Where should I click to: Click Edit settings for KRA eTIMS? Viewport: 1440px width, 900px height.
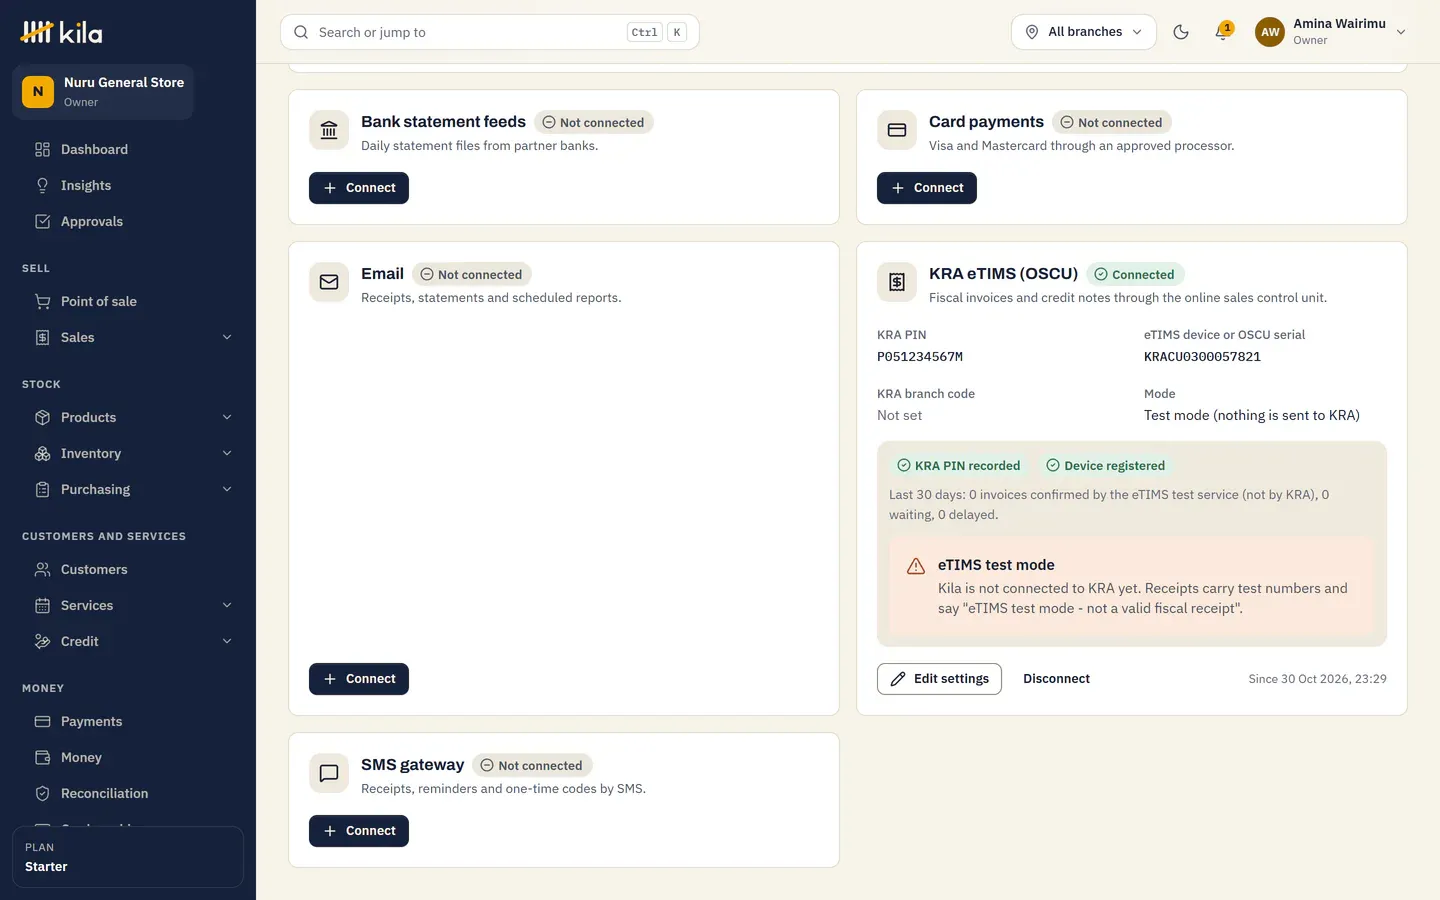[939, 679]
